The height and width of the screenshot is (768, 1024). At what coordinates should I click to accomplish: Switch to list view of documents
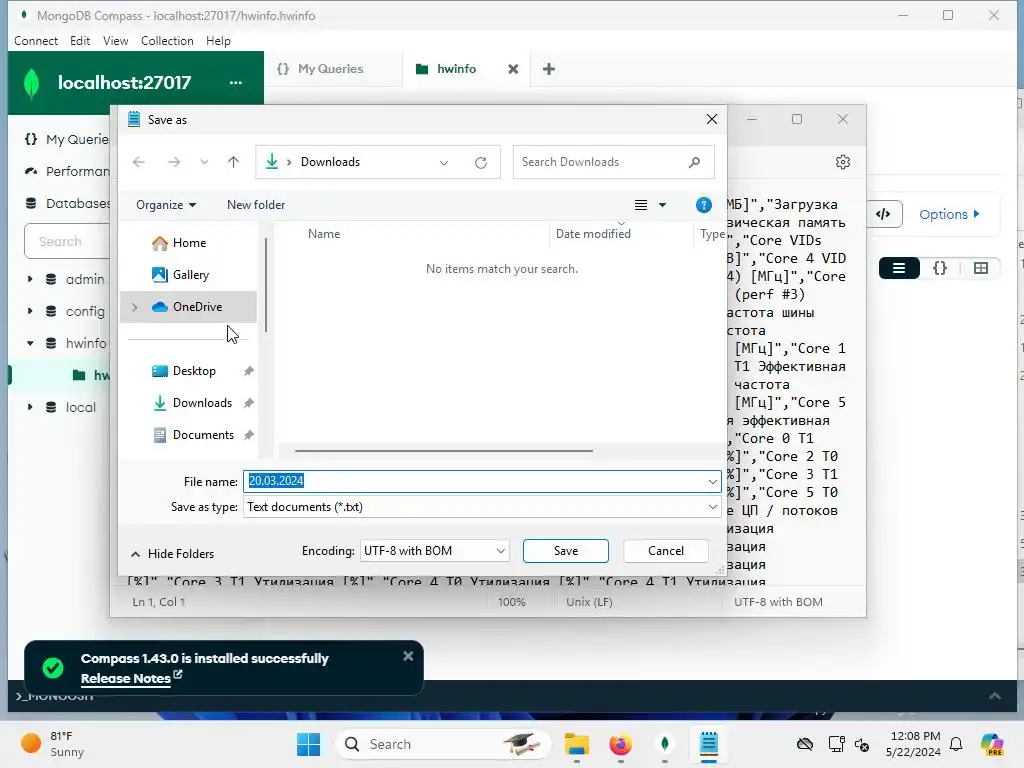click(899, 268)
